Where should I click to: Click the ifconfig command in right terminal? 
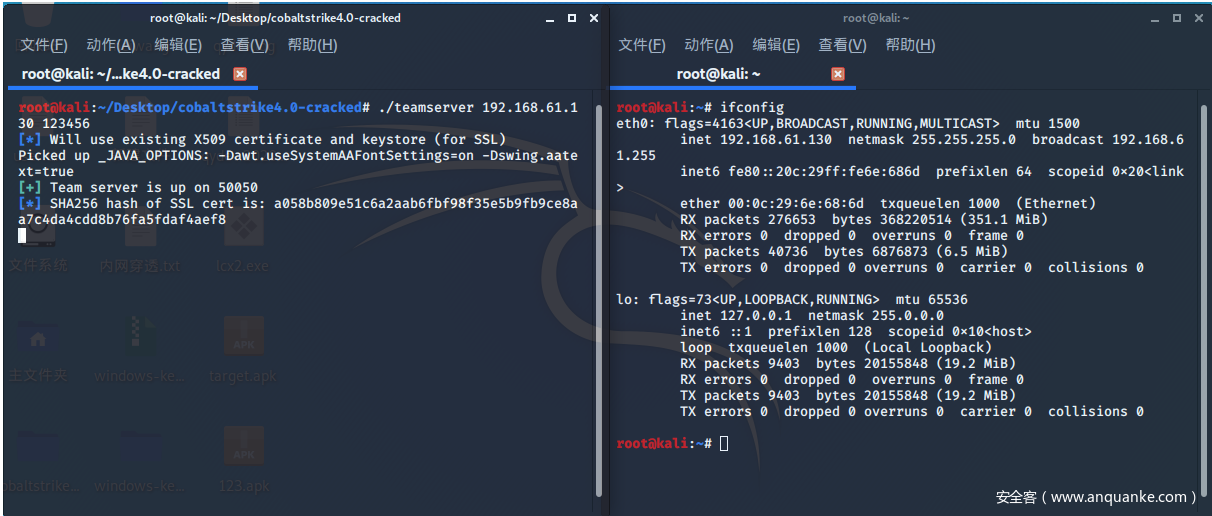point(752,107)
